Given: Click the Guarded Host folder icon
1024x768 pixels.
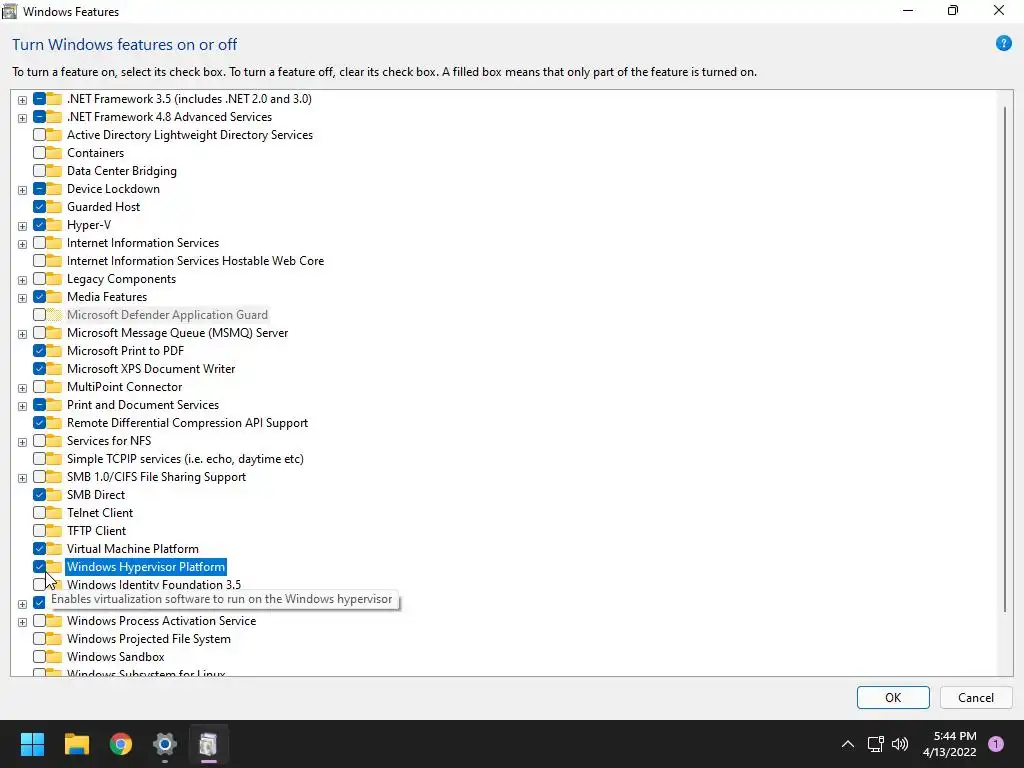Looking at the screenshot, I should pos(54,207).
